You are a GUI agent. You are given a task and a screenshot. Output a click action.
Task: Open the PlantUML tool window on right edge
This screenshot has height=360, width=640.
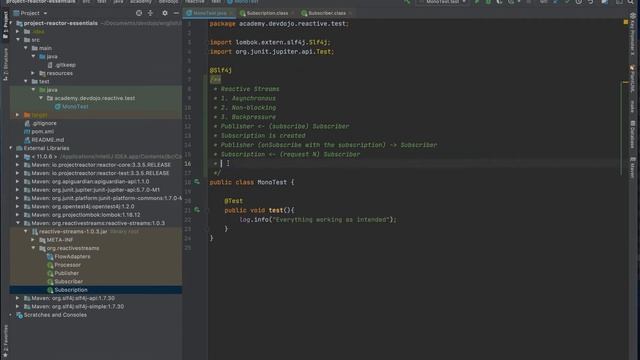(632, 78)
